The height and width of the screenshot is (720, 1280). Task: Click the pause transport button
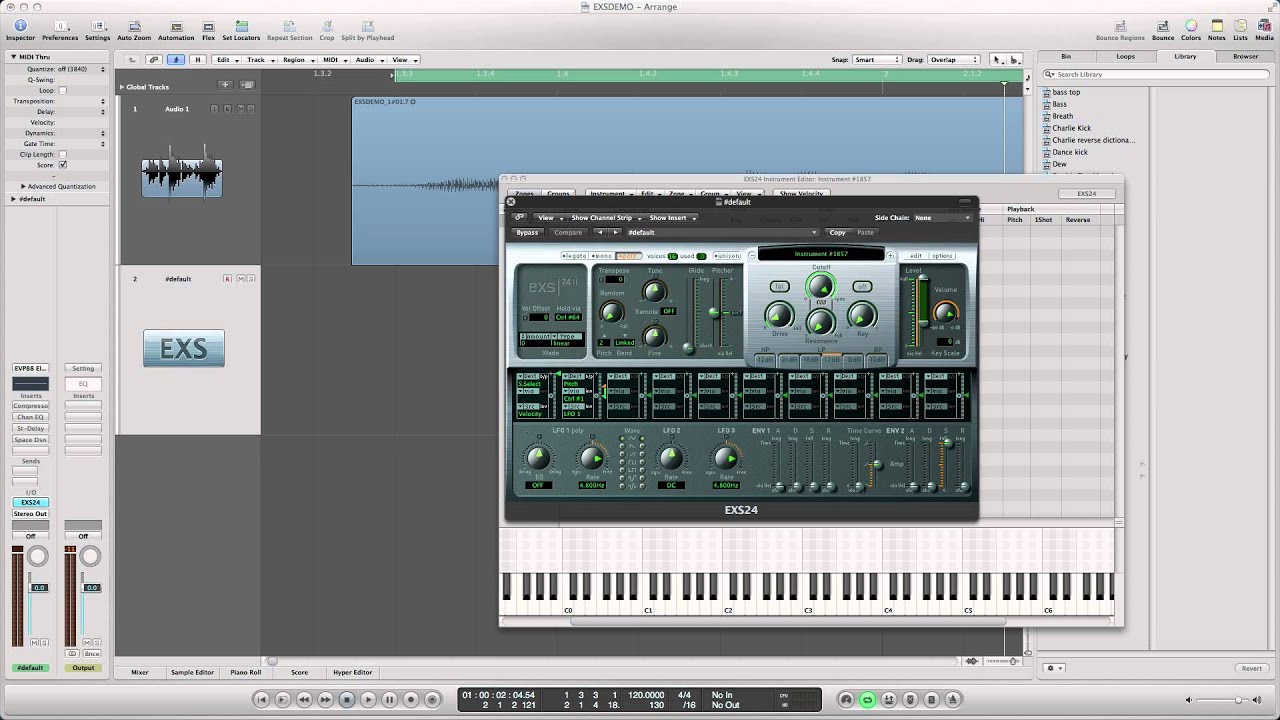(x=389, y=700)
